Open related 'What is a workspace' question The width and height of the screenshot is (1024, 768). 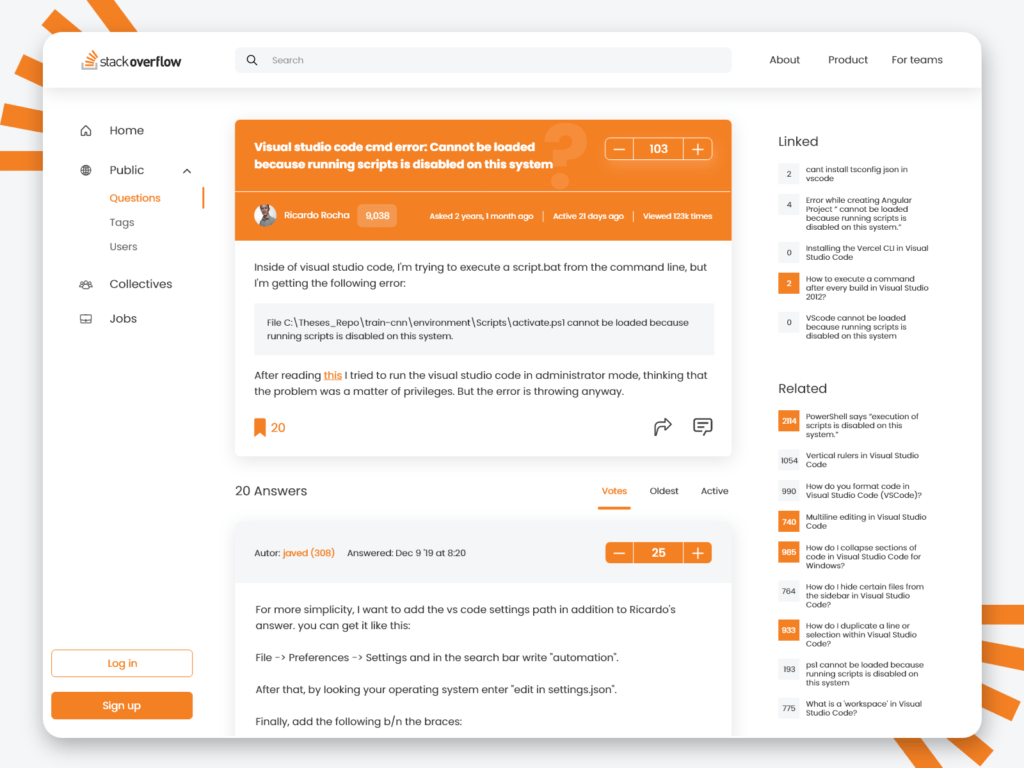coord(863,709)
